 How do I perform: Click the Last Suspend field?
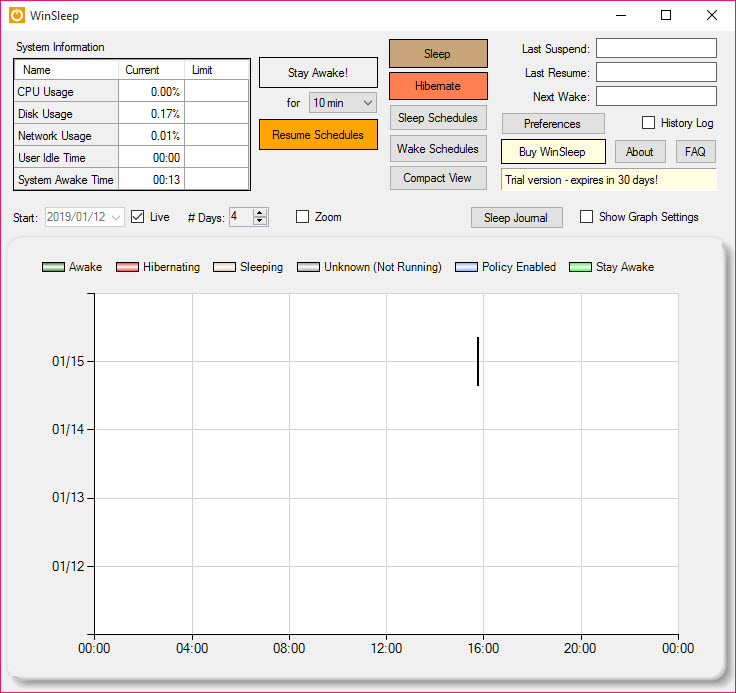click(656, 48)
